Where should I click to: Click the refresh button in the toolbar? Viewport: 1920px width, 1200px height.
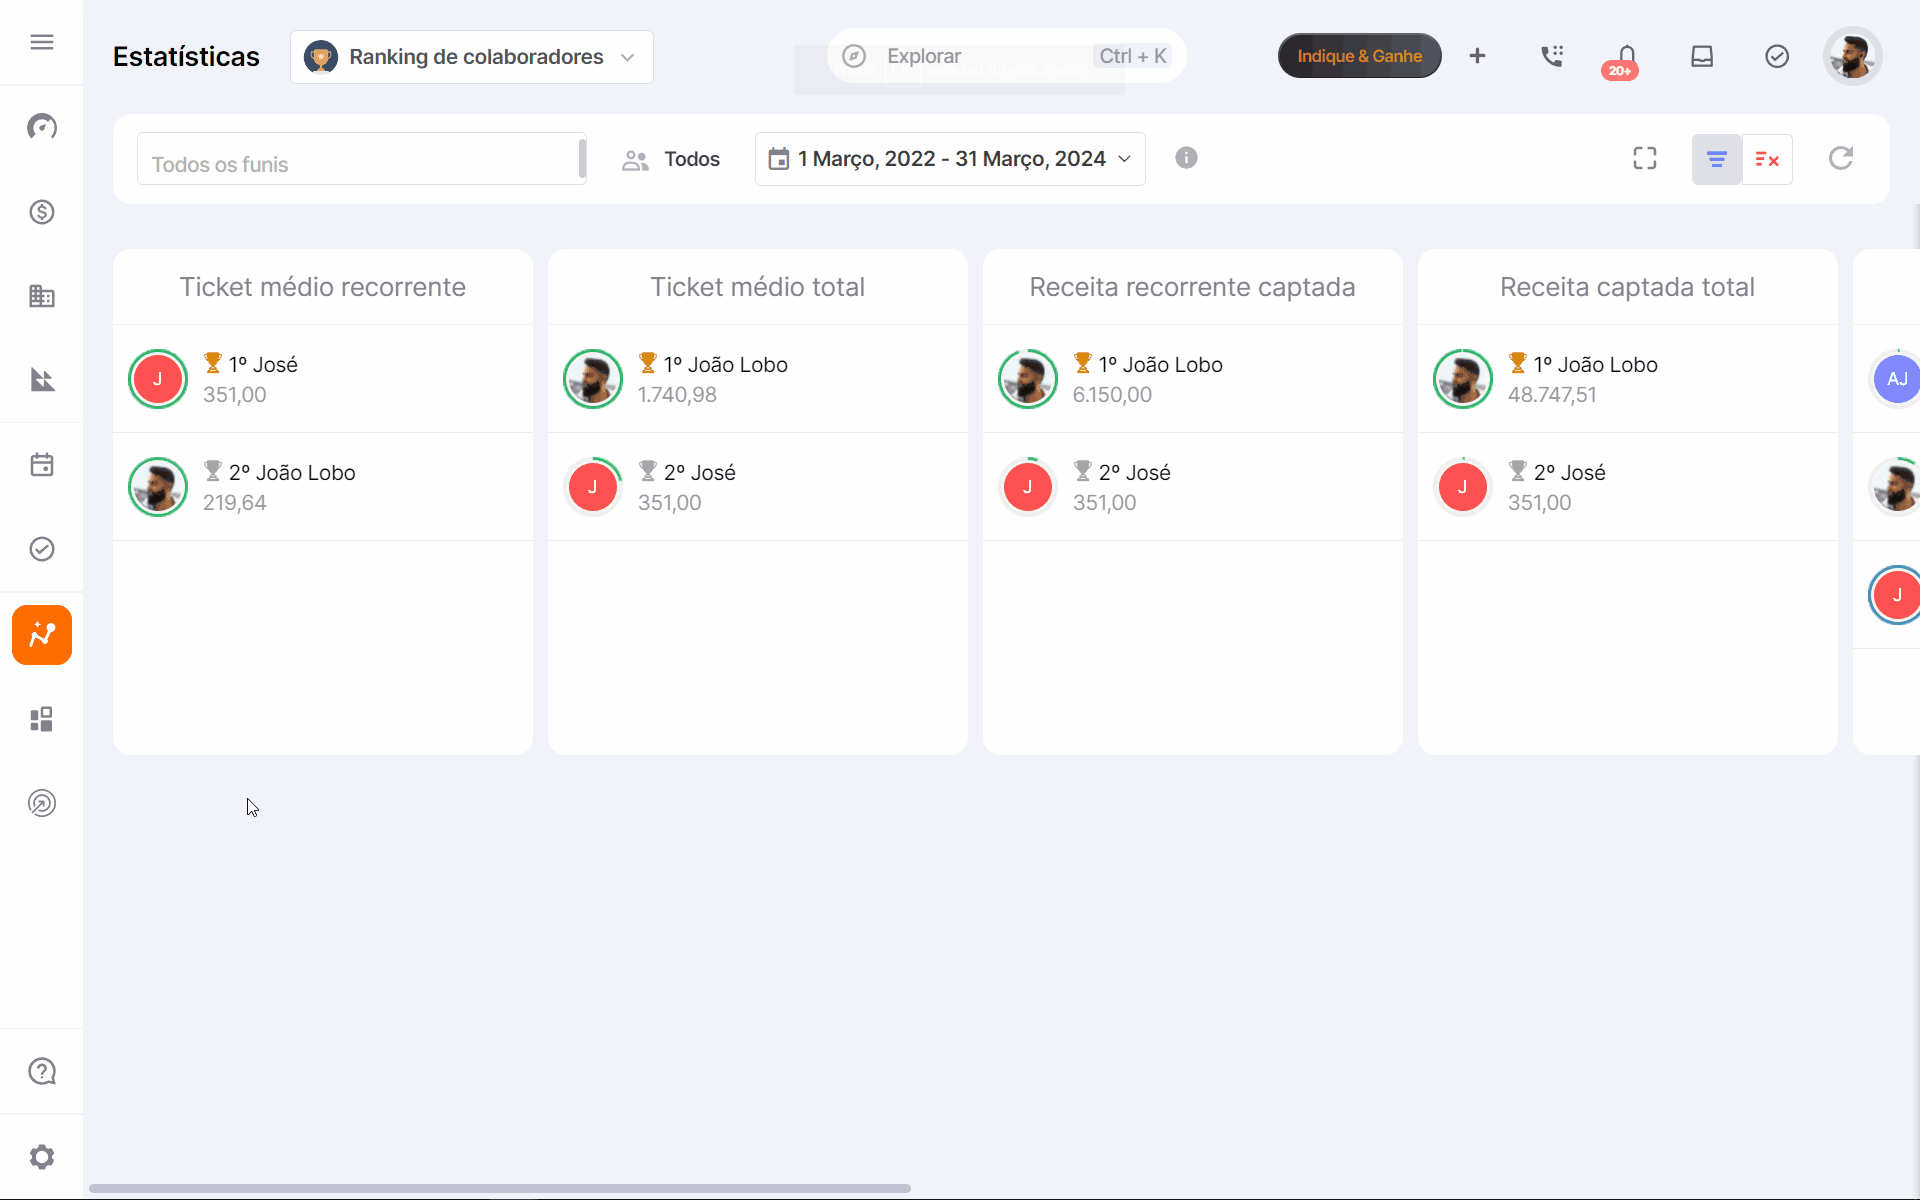(x=1841, y=158)
